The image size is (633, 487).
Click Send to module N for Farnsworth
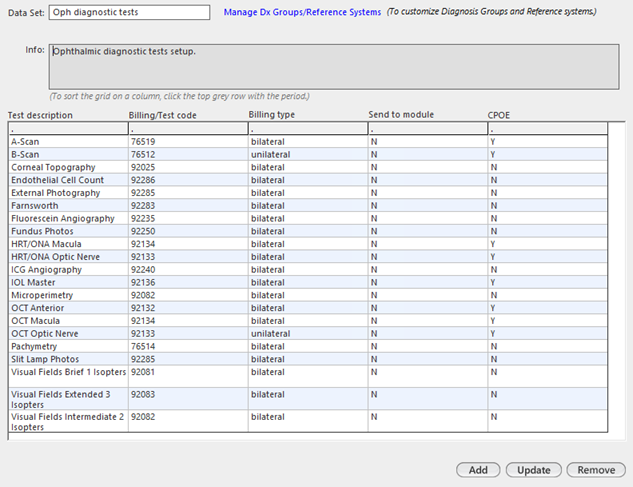click(x=428, y=206)
